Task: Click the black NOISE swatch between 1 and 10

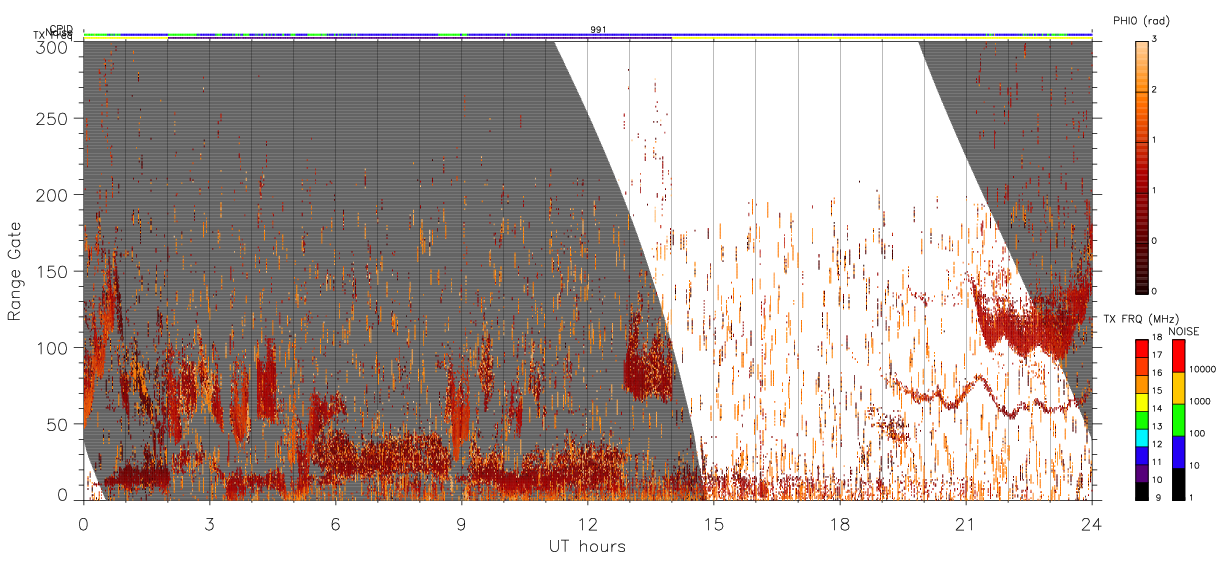Action: coord(1178,483)
